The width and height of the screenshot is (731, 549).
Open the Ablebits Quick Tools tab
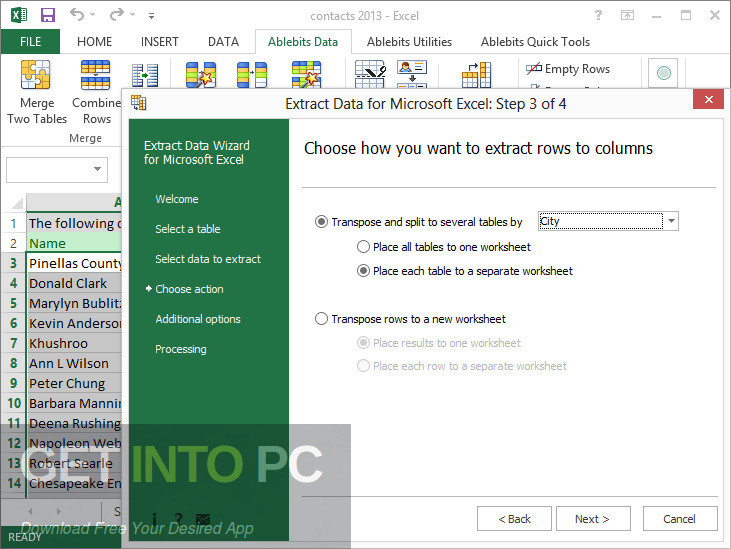point(535,41)
